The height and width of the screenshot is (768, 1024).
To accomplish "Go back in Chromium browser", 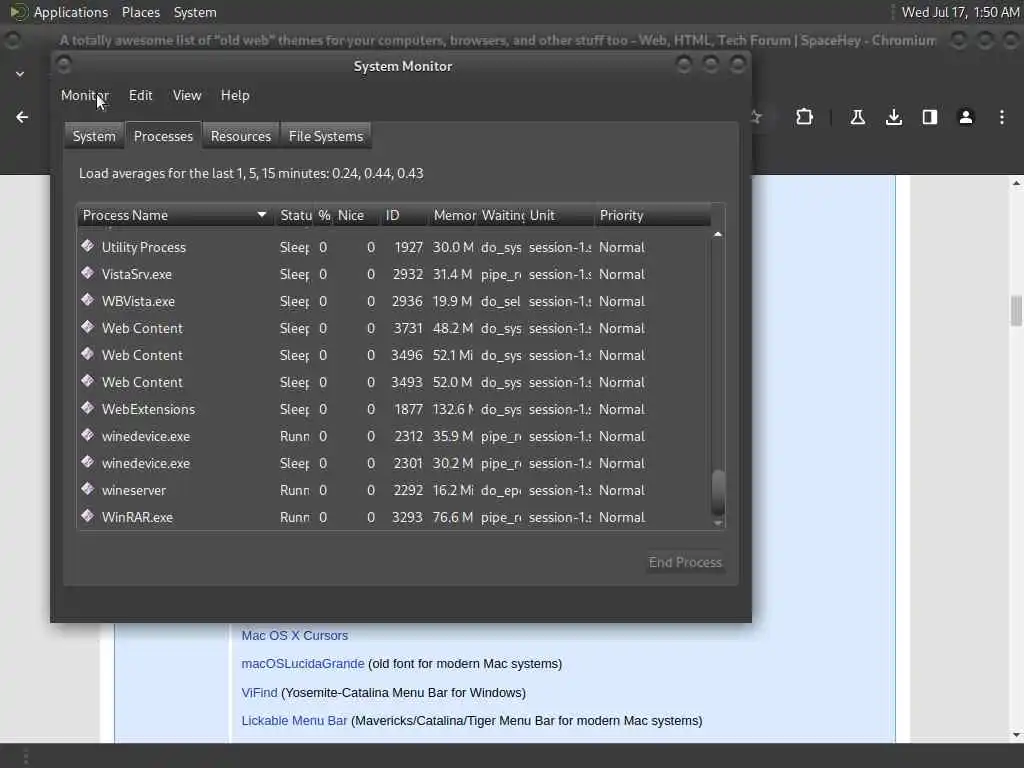I will [22, 117].
